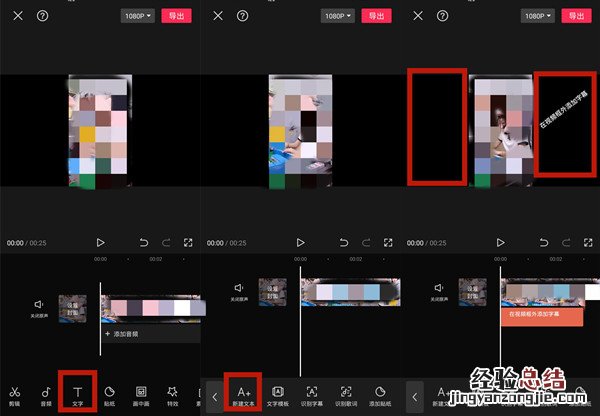
Task: Toggle 关闭原声 mute in the middle panel
Action: click(x=239, y=290)
